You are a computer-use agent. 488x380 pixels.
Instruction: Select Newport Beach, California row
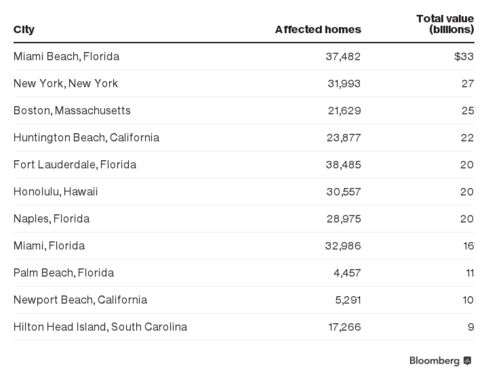[x=244, y=300]
